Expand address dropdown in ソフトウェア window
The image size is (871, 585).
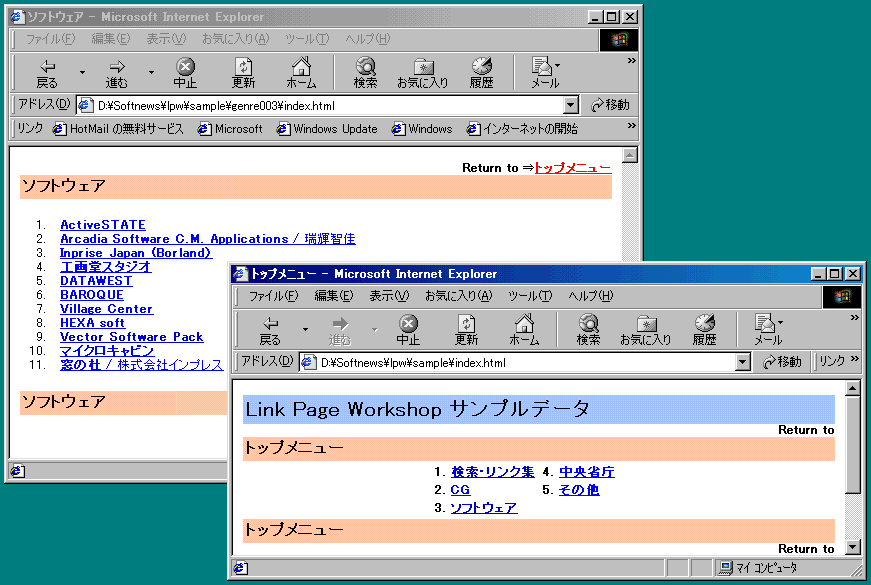[570, 105]
